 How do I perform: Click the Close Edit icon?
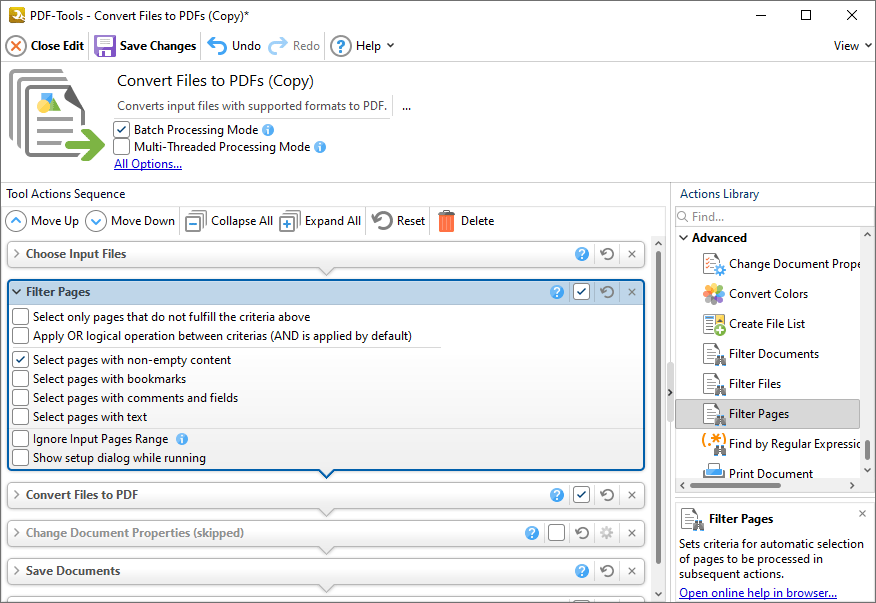(16, 46)
